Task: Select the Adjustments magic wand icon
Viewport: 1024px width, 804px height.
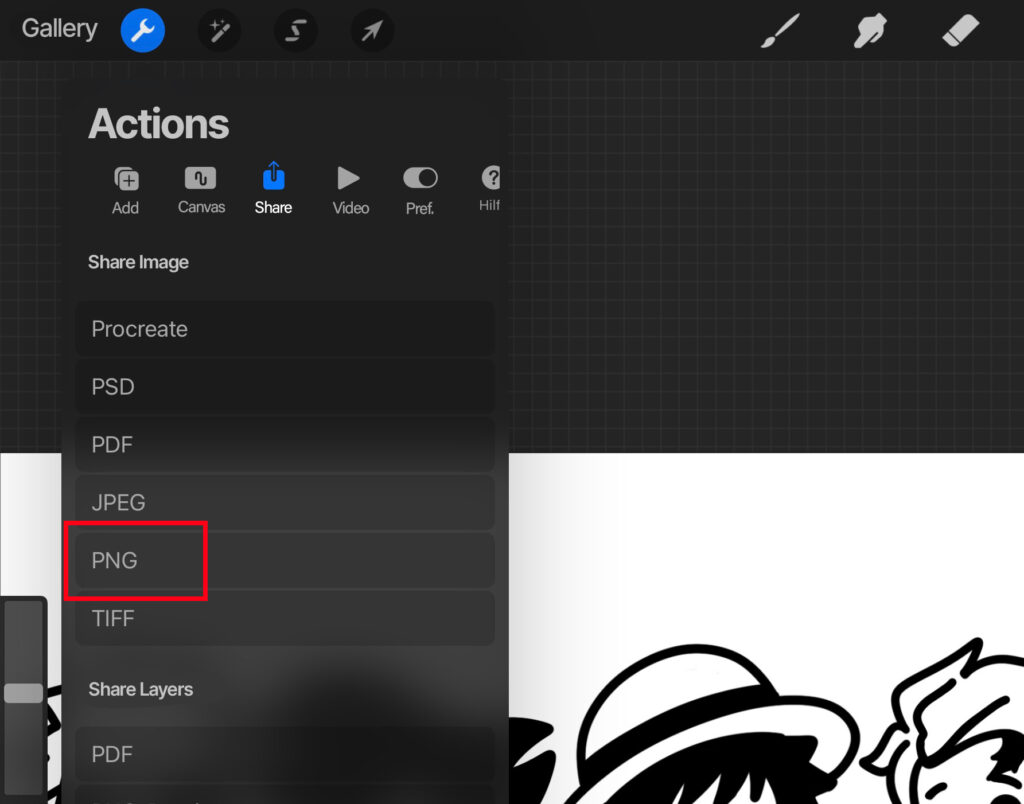Action: [x=219, y=30]
